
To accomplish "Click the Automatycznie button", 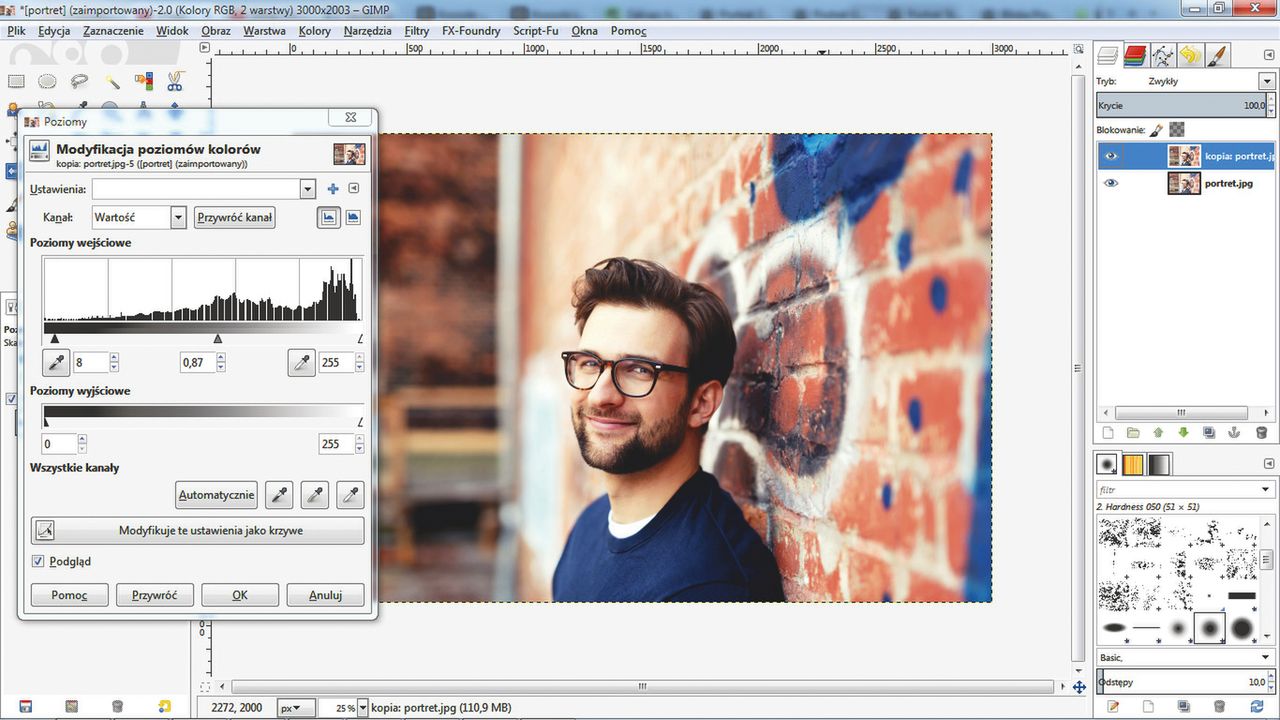I will (x=217, y=494).
